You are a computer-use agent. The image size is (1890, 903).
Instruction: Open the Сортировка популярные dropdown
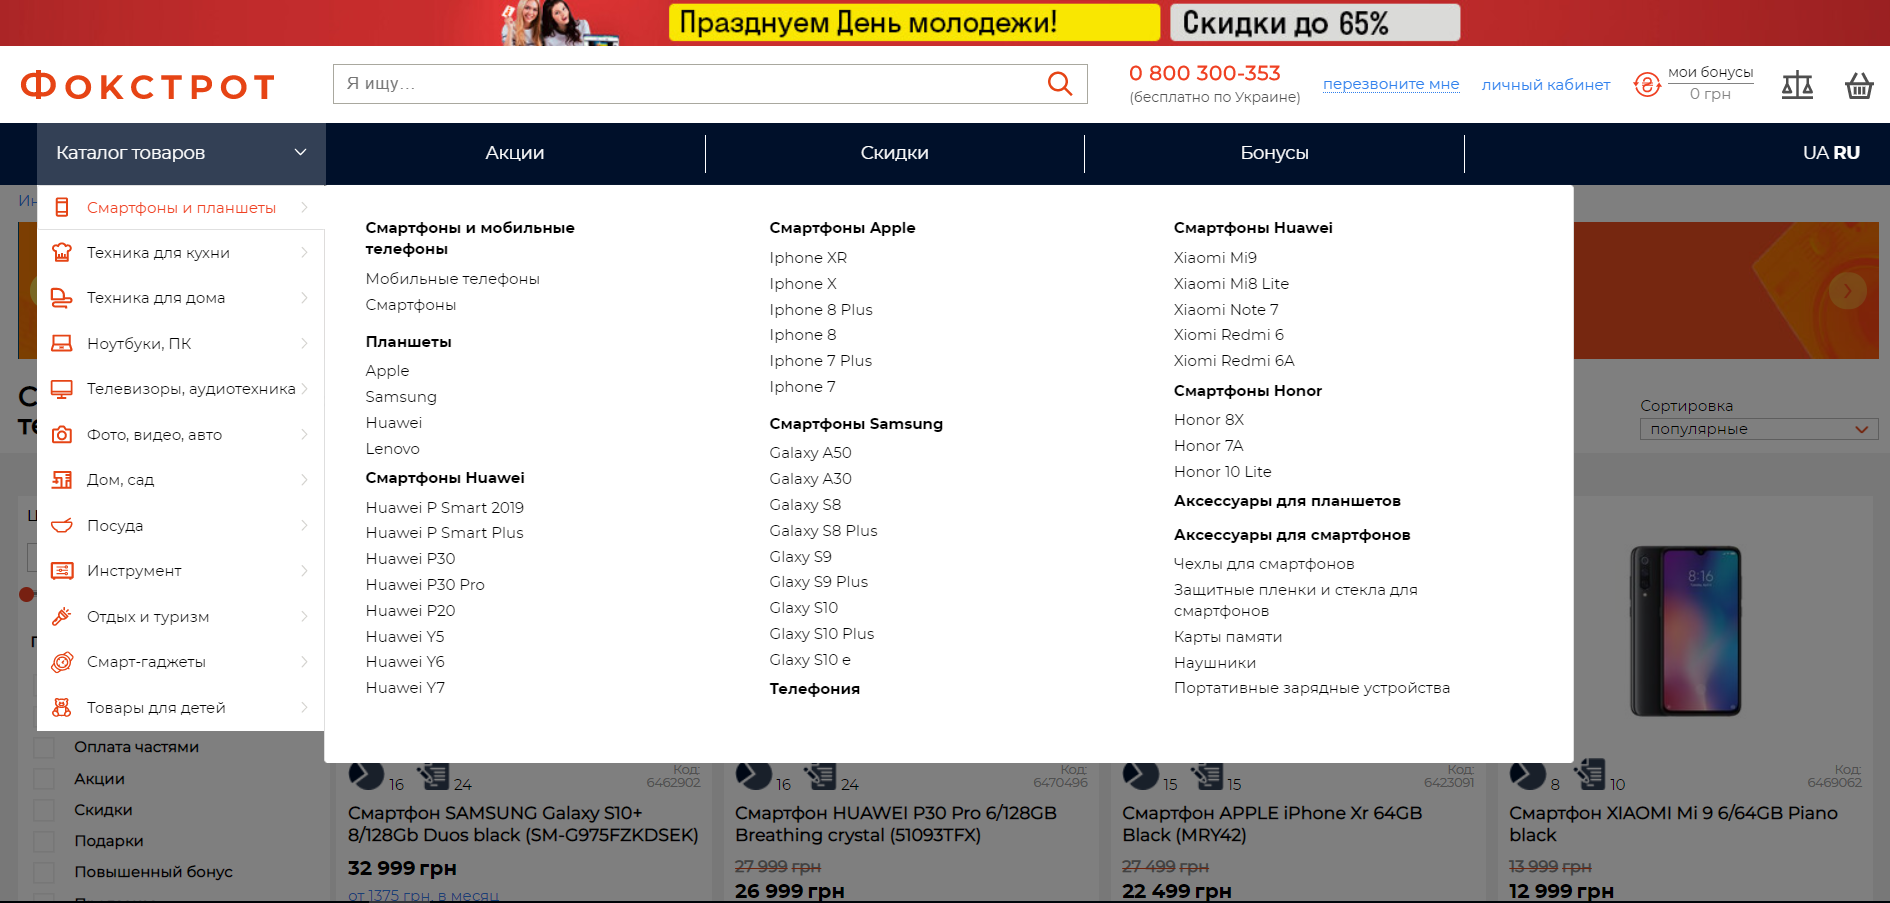pyautogui.click(x=1759, y=429)
